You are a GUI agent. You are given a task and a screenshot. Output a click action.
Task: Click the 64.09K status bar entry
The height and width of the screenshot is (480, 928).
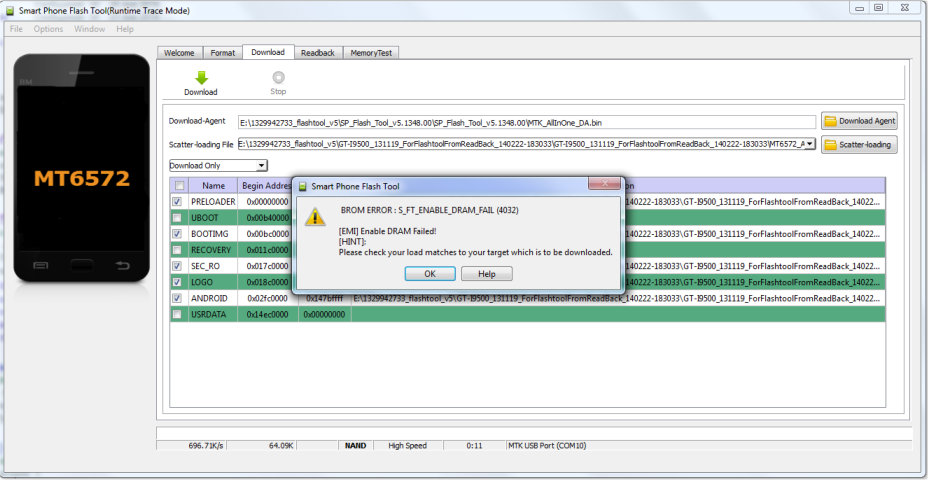[x=282, y=446]
